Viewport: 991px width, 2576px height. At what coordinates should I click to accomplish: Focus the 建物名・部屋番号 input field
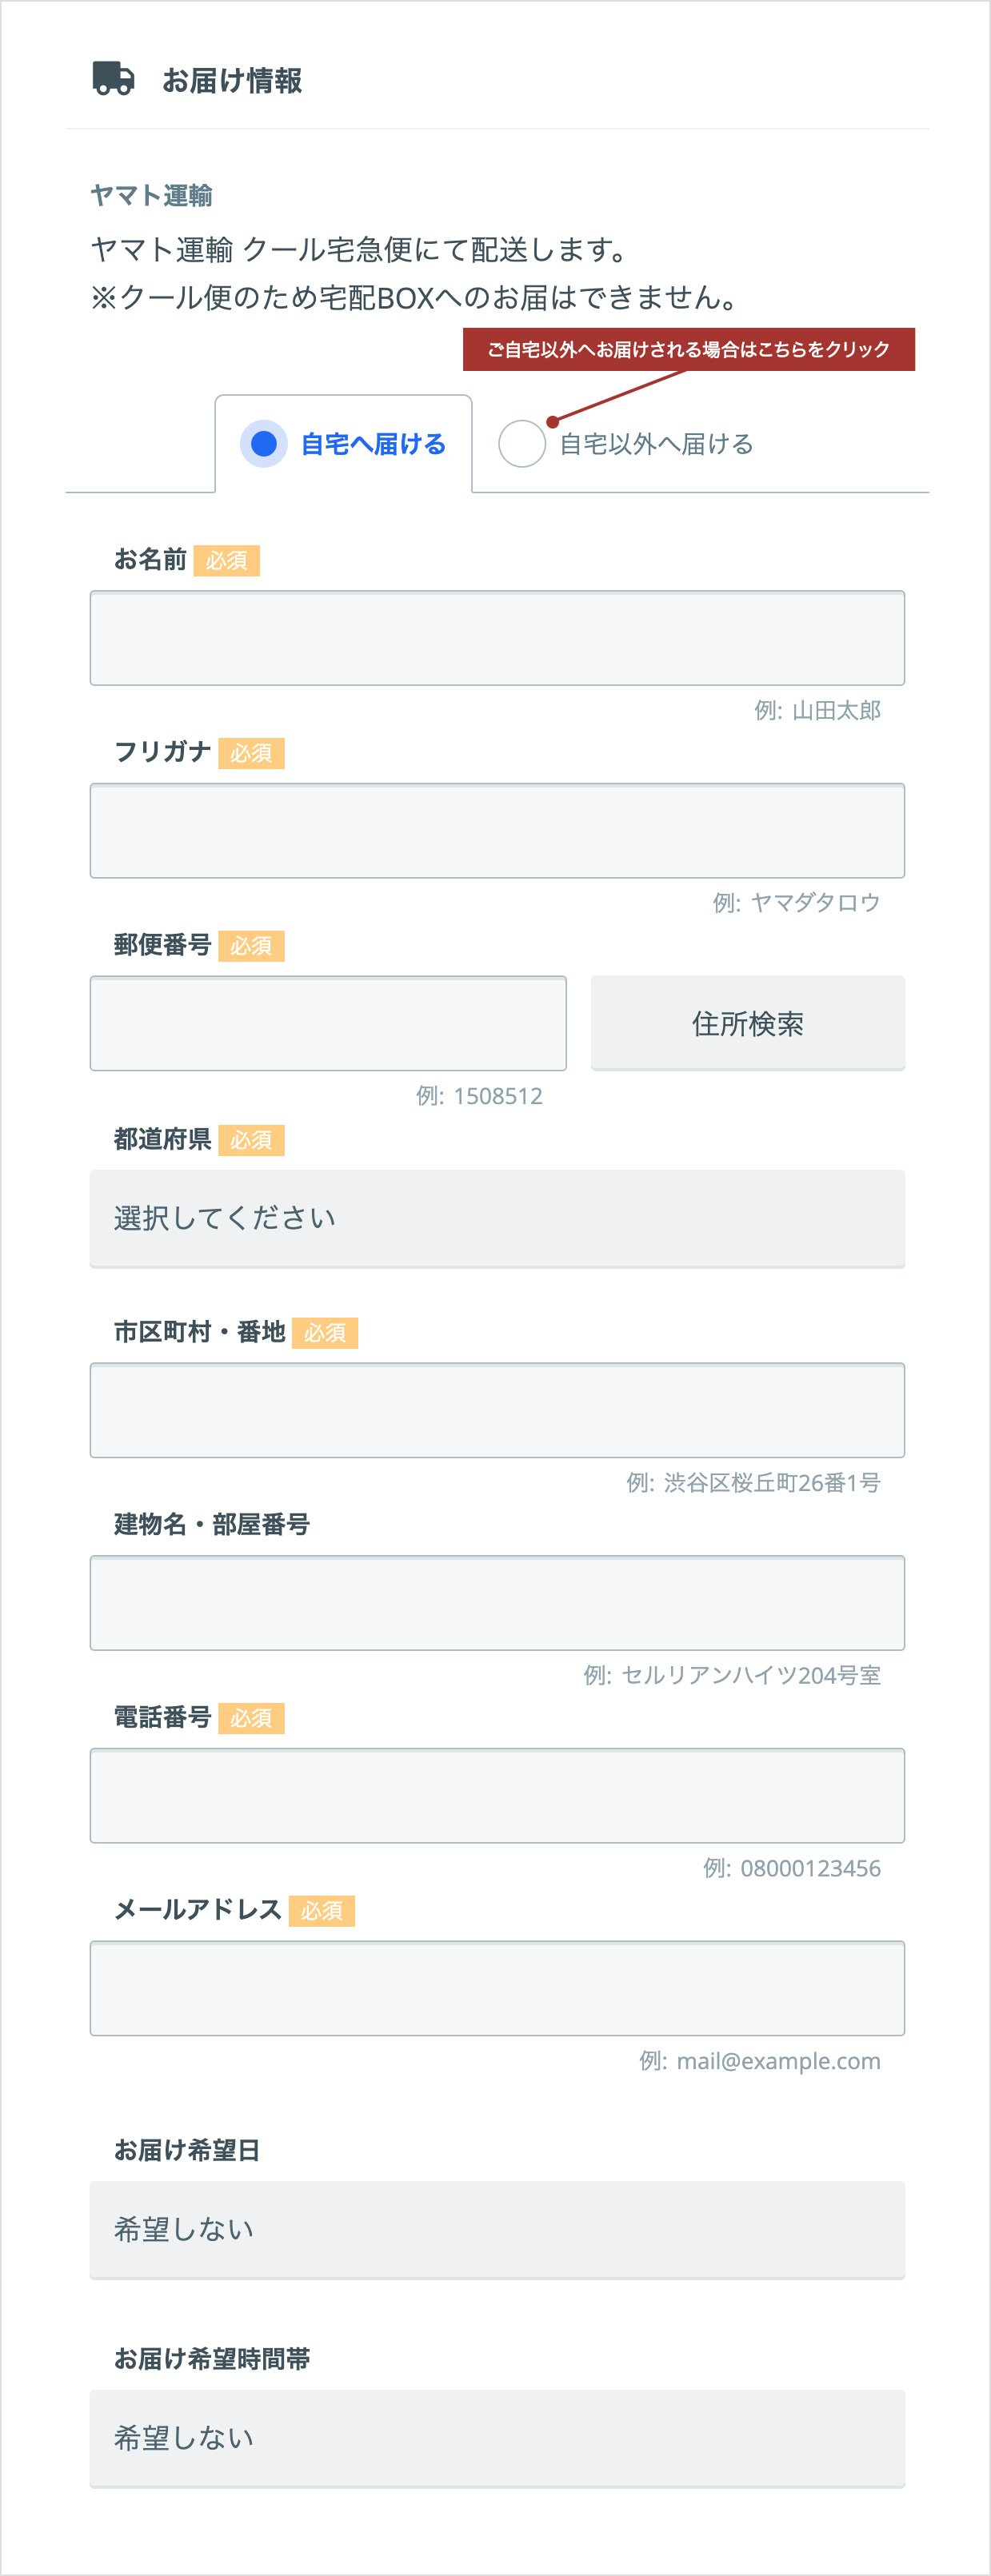497,1603
